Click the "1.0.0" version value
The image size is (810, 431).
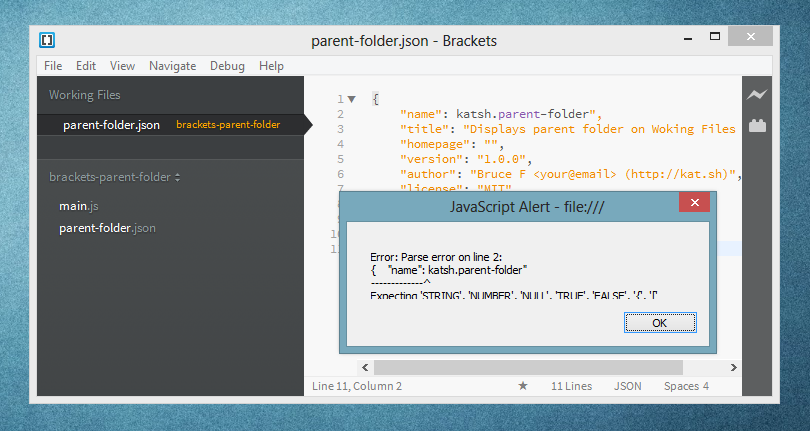click(x=501, y=159)
